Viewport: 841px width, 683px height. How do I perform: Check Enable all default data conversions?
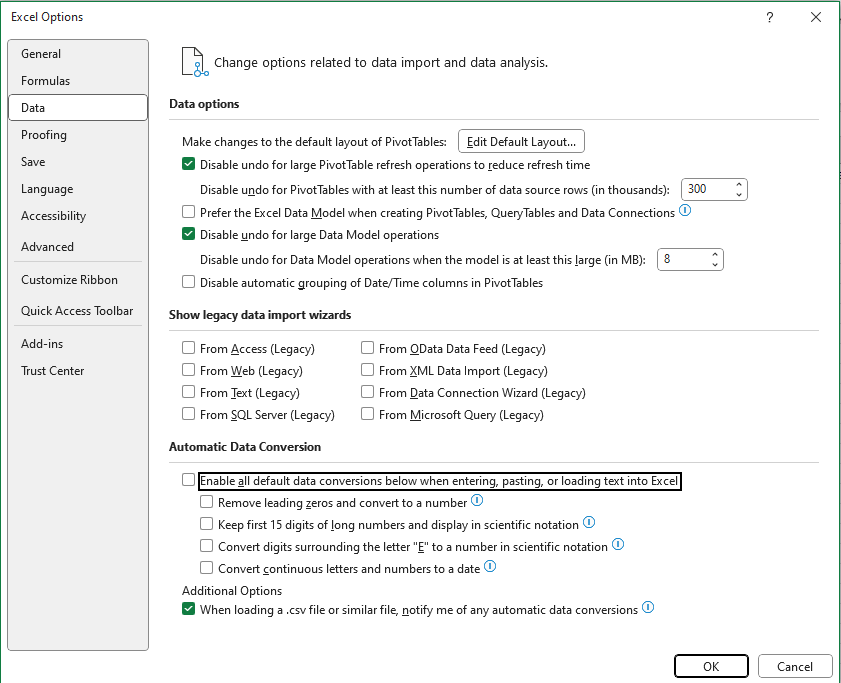pos(189,481)
